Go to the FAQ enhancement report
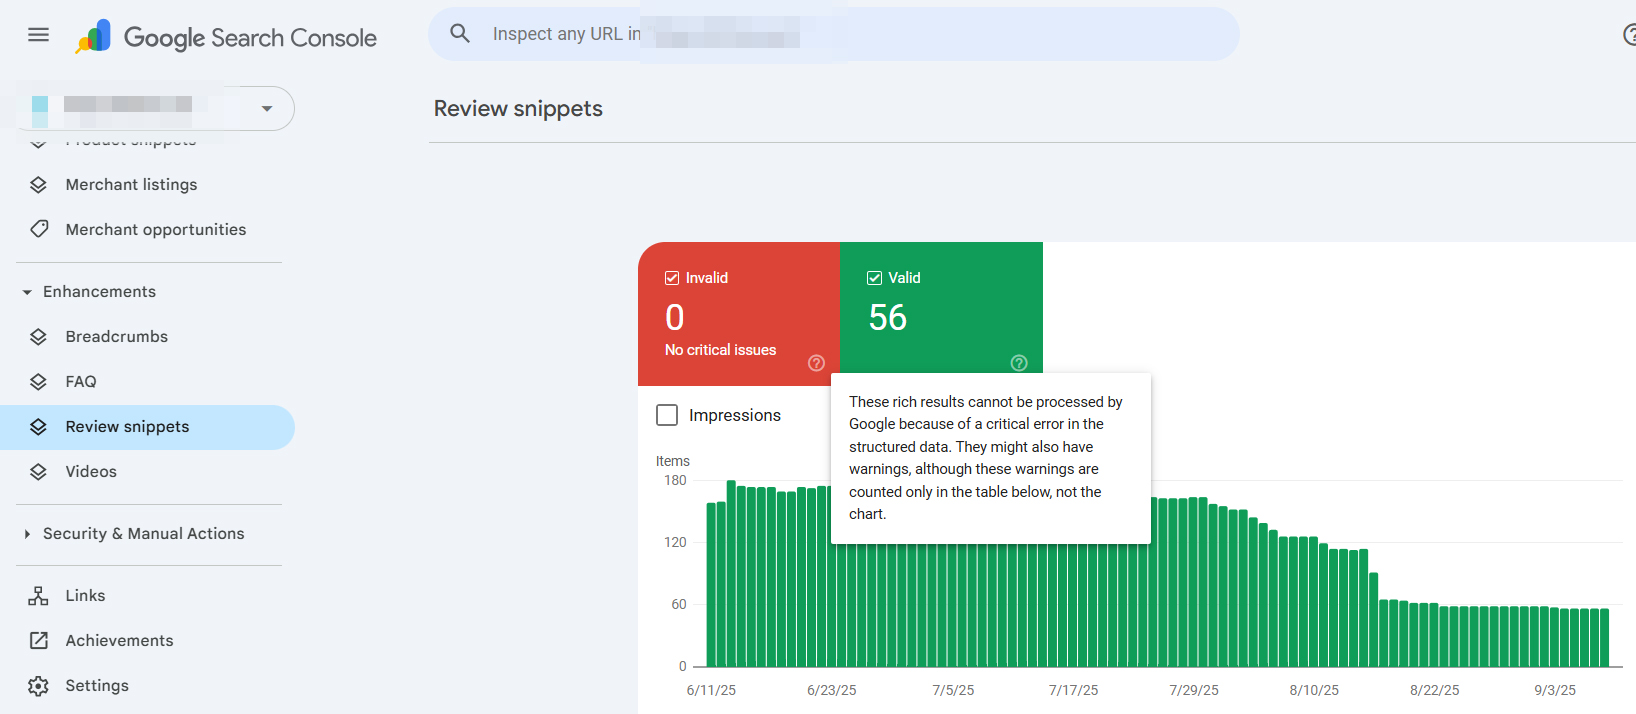Screen dimensions: 1636x714 coord(81,382)
